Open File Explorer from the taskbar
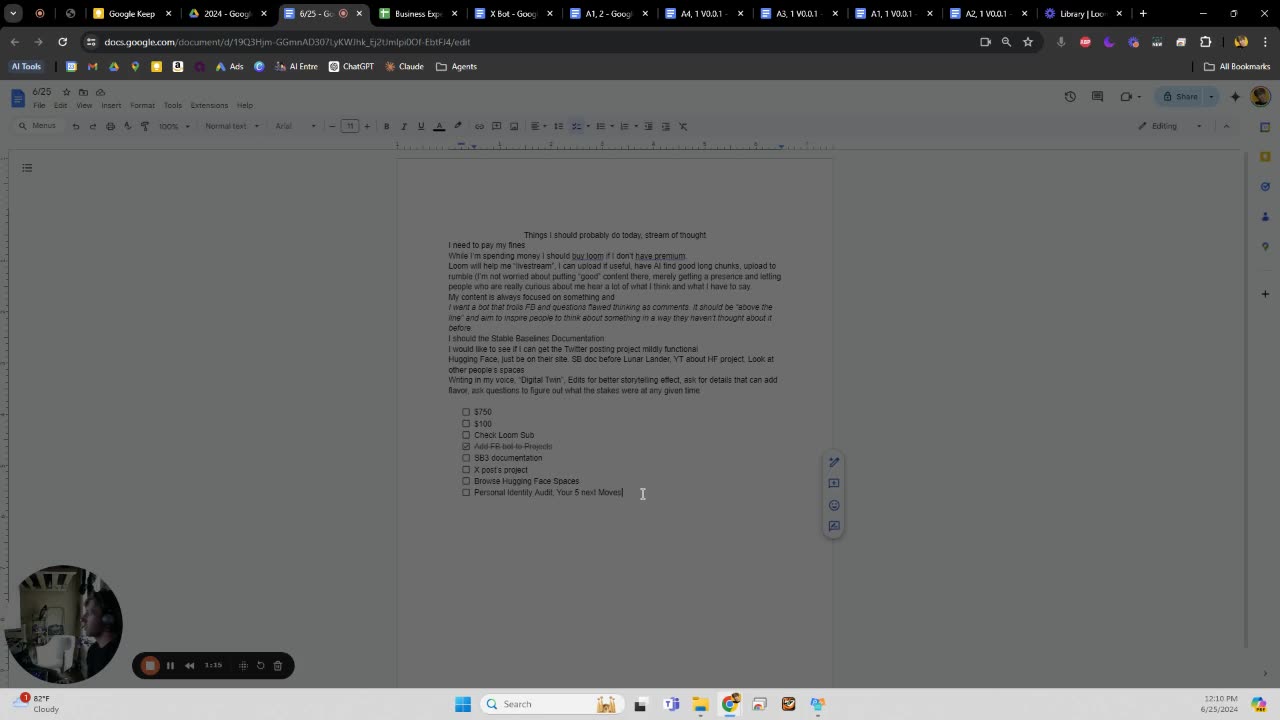Screen dimensions: 1280x720 pos(700,704)
